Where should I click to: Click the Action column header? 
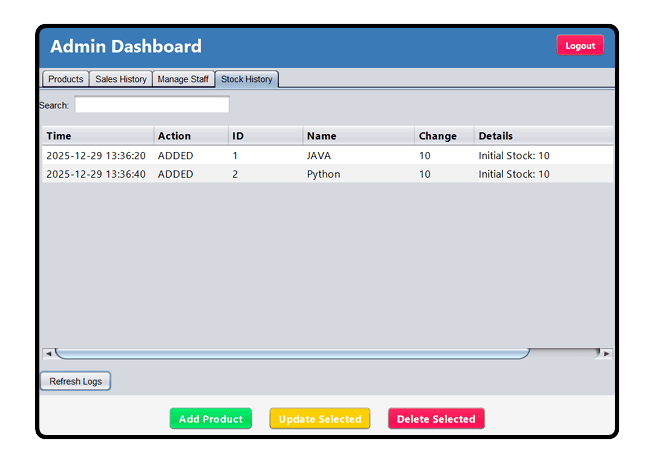(190, 136)
